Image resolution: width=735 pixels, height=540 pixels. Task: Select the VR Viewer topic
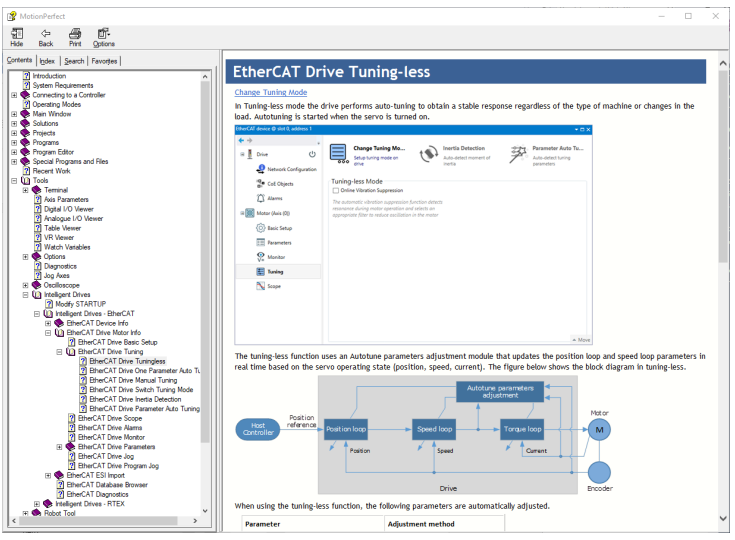59,238
